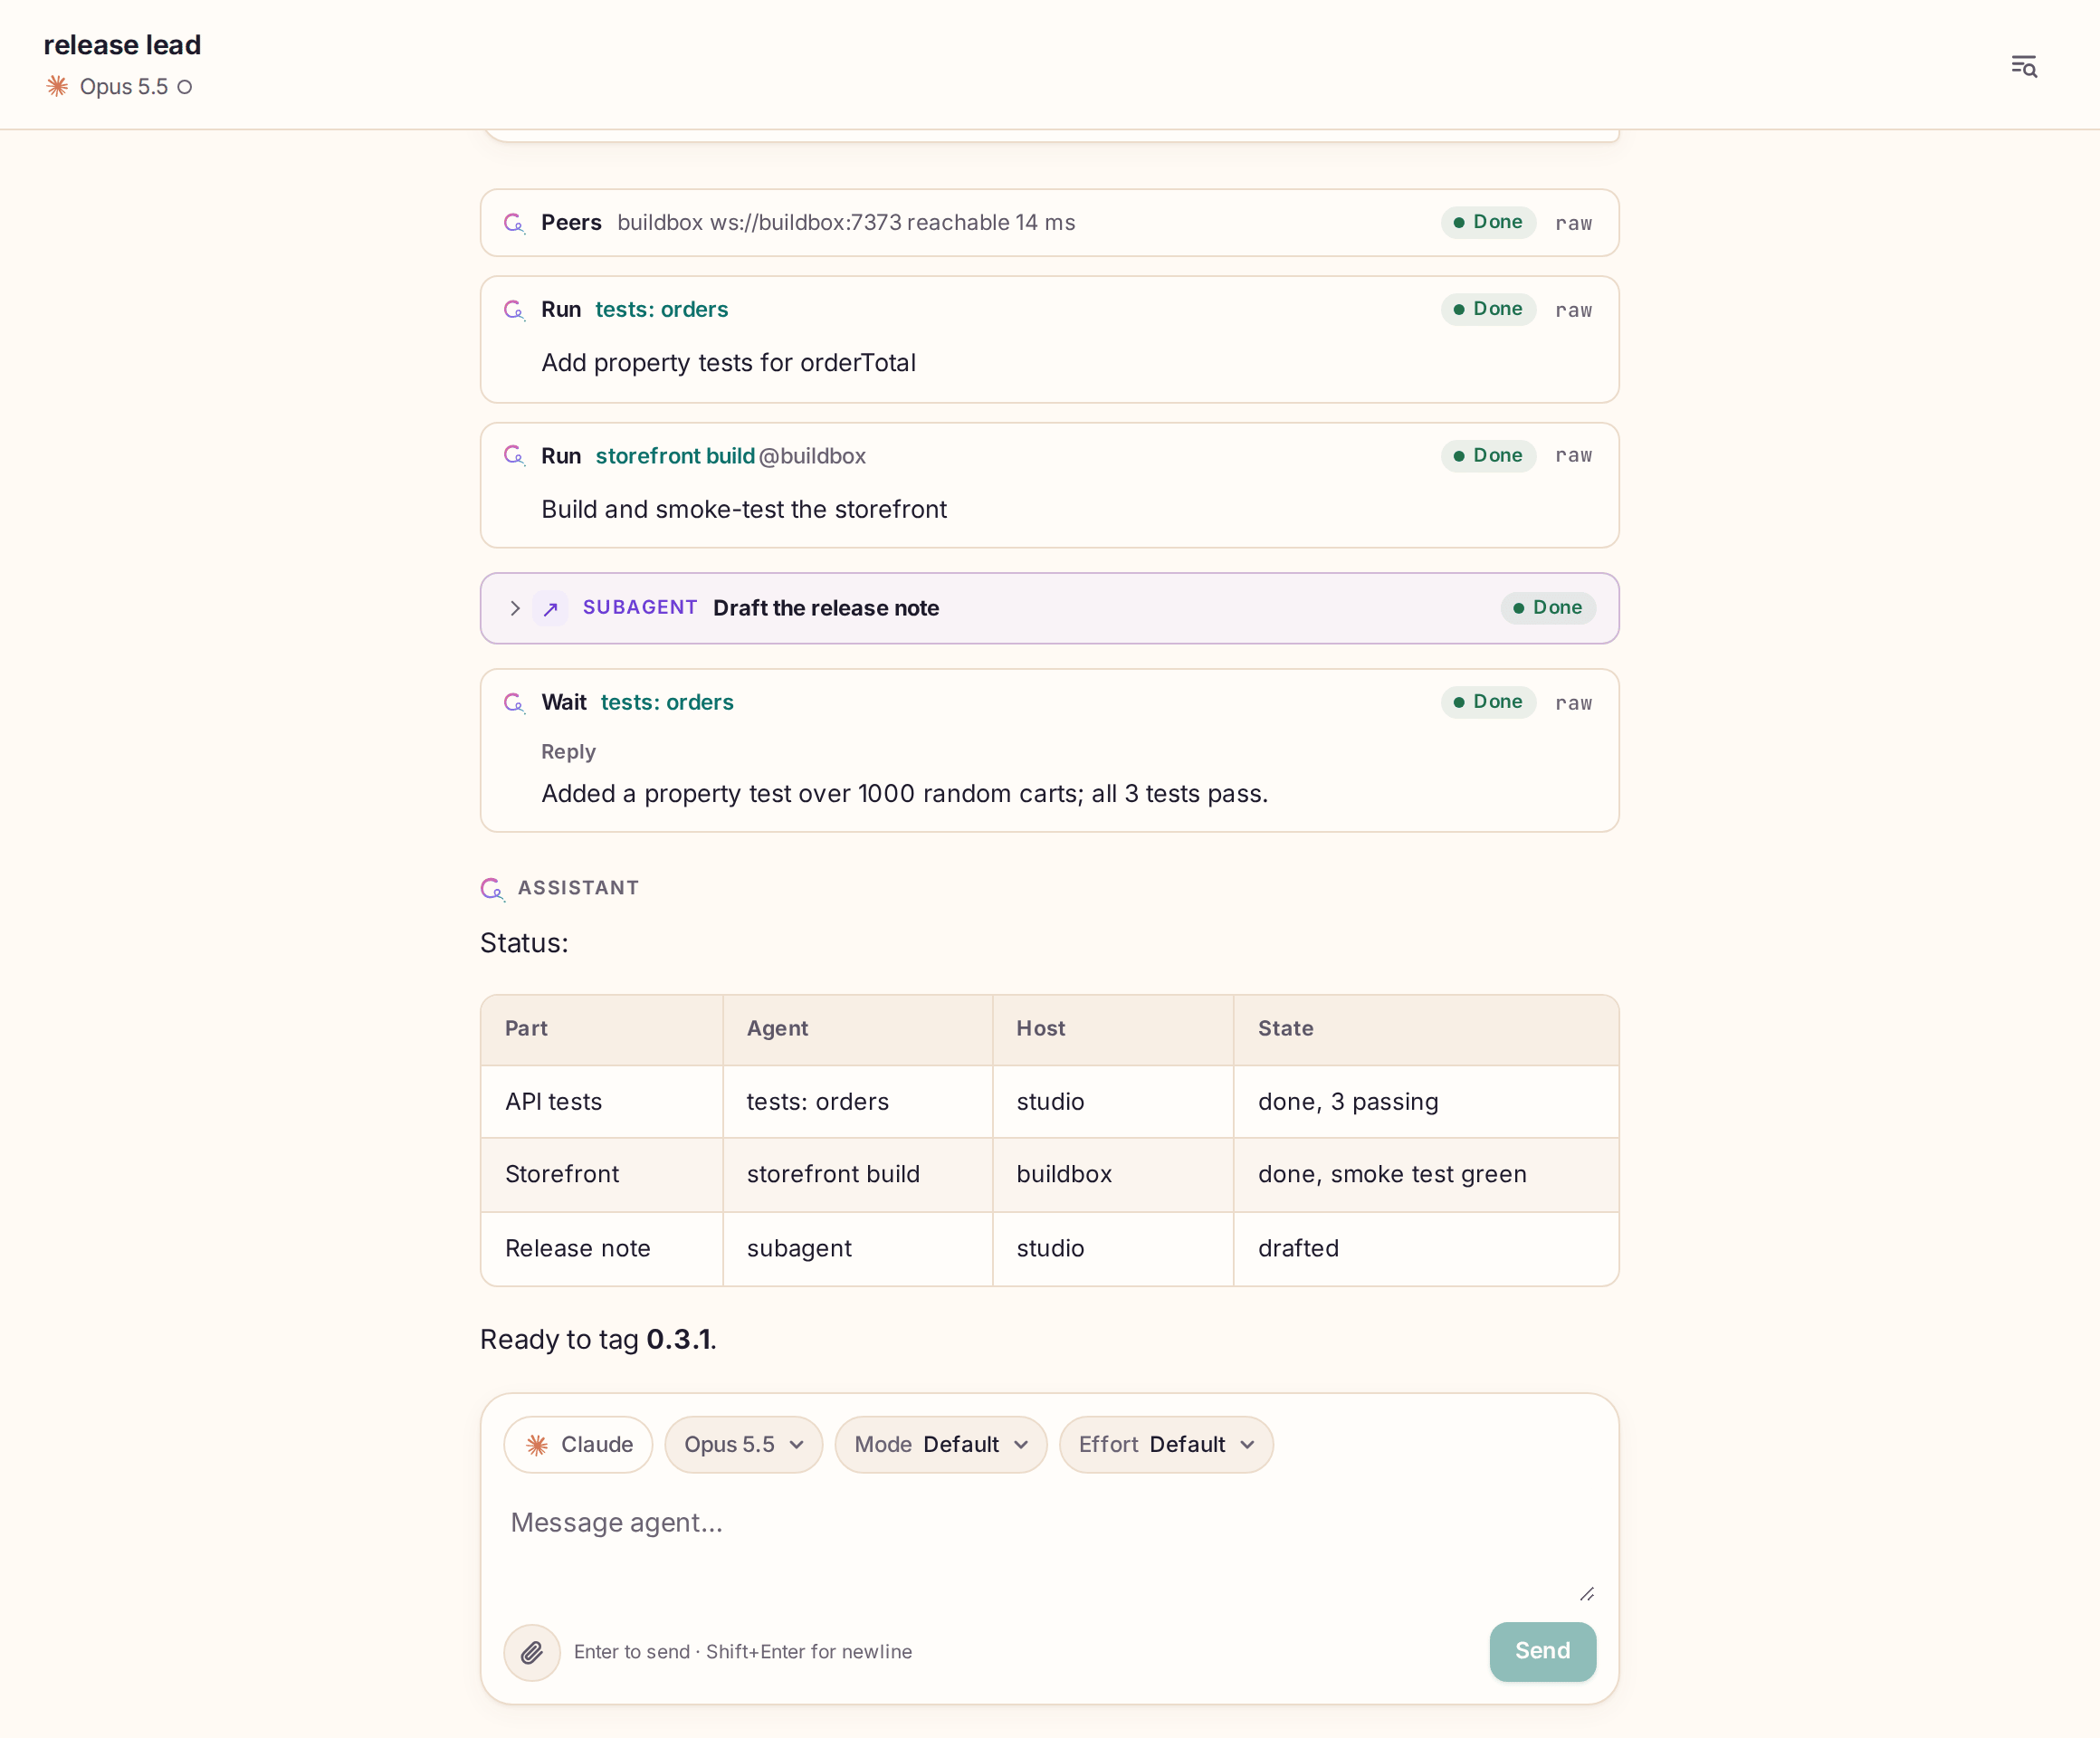This screenshot has height=1738, width=2100.
Task: Click the agent icon on Run storefront build card
Action: click(x=514, y=456)
